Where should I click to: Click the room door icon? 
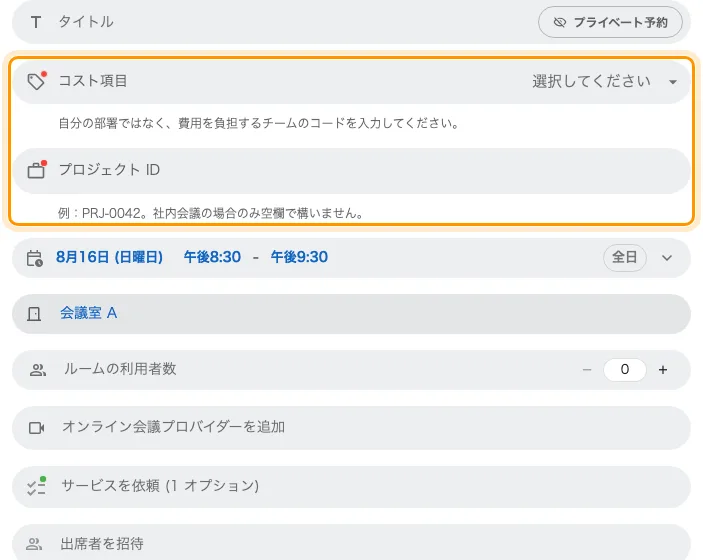click(34, 314)
